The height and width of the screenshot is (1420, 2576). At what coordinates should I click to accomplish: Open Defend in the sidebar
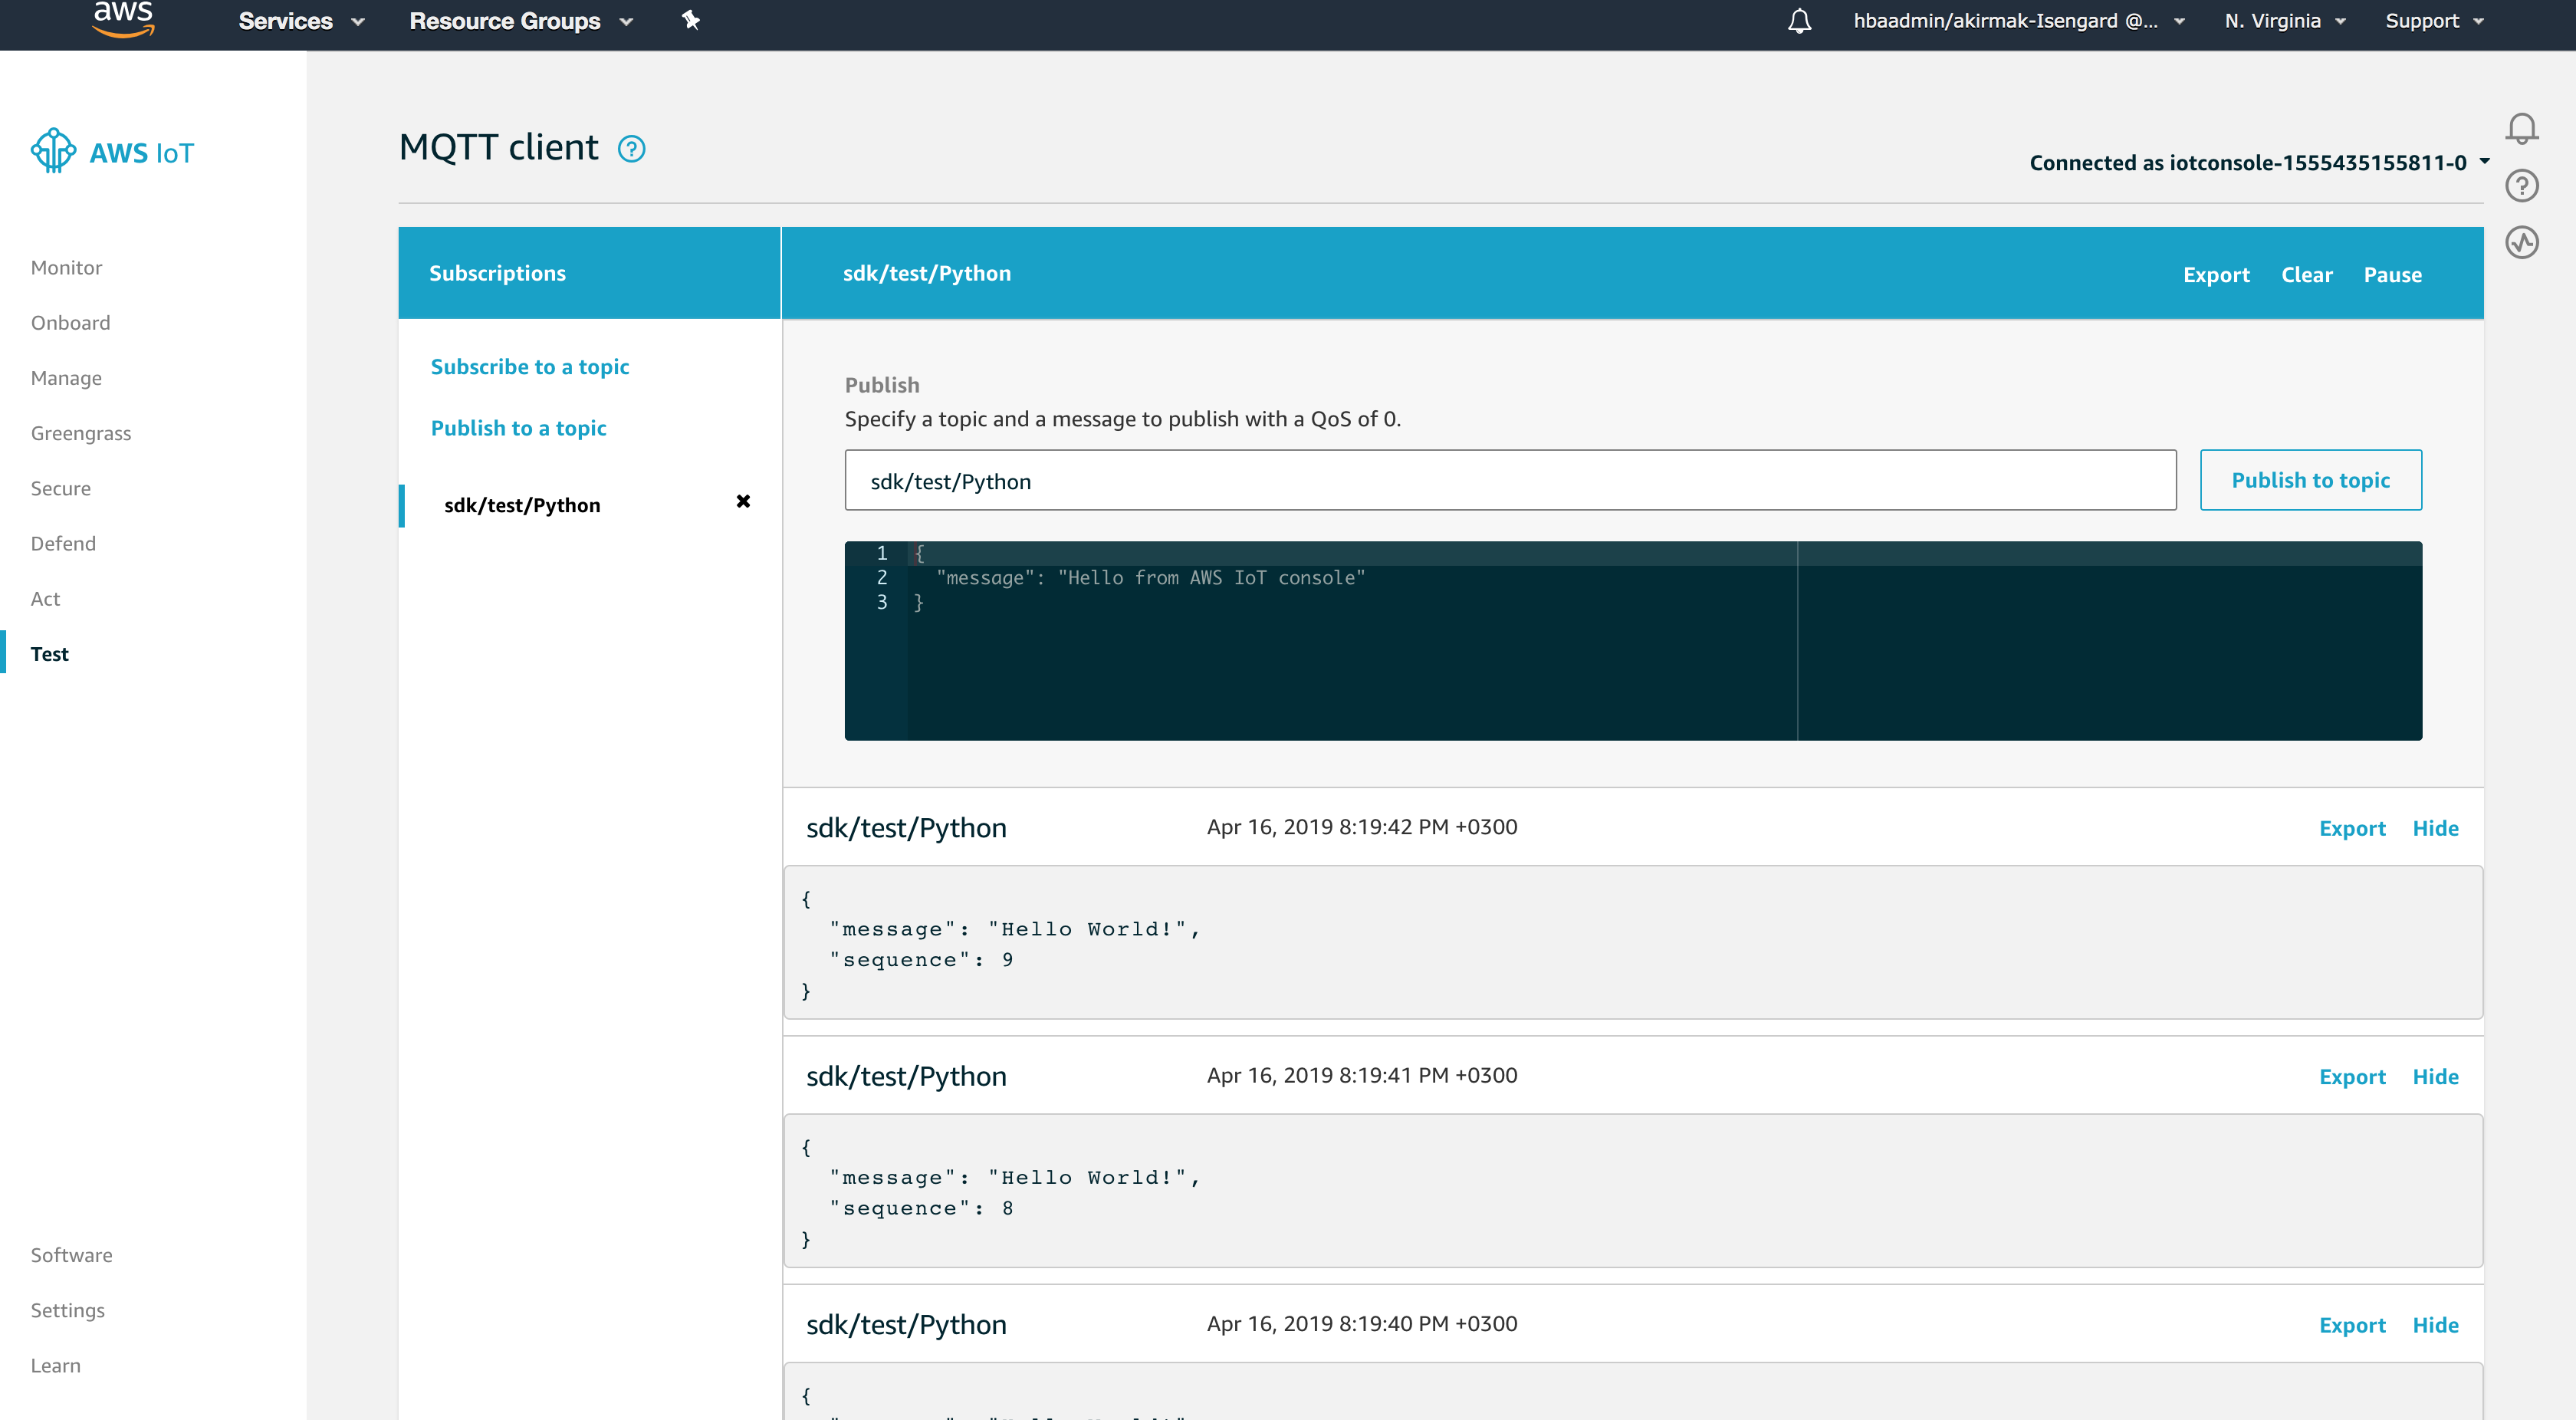(63, 543)
